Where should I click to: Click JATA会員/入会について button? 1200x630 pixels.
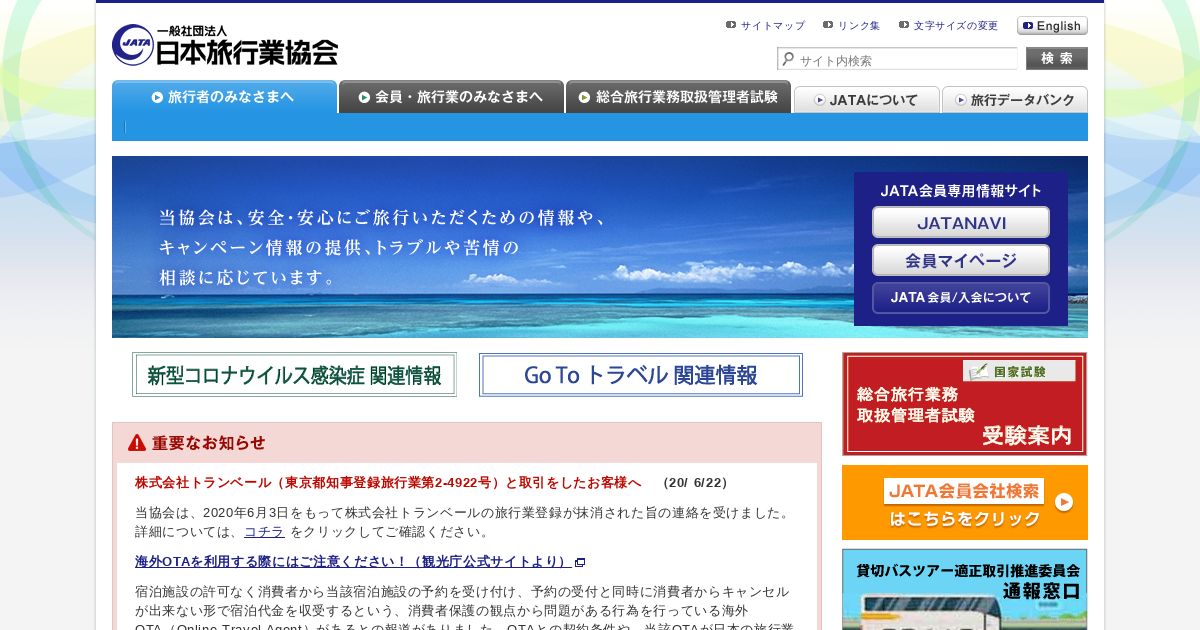coord(961,298)
